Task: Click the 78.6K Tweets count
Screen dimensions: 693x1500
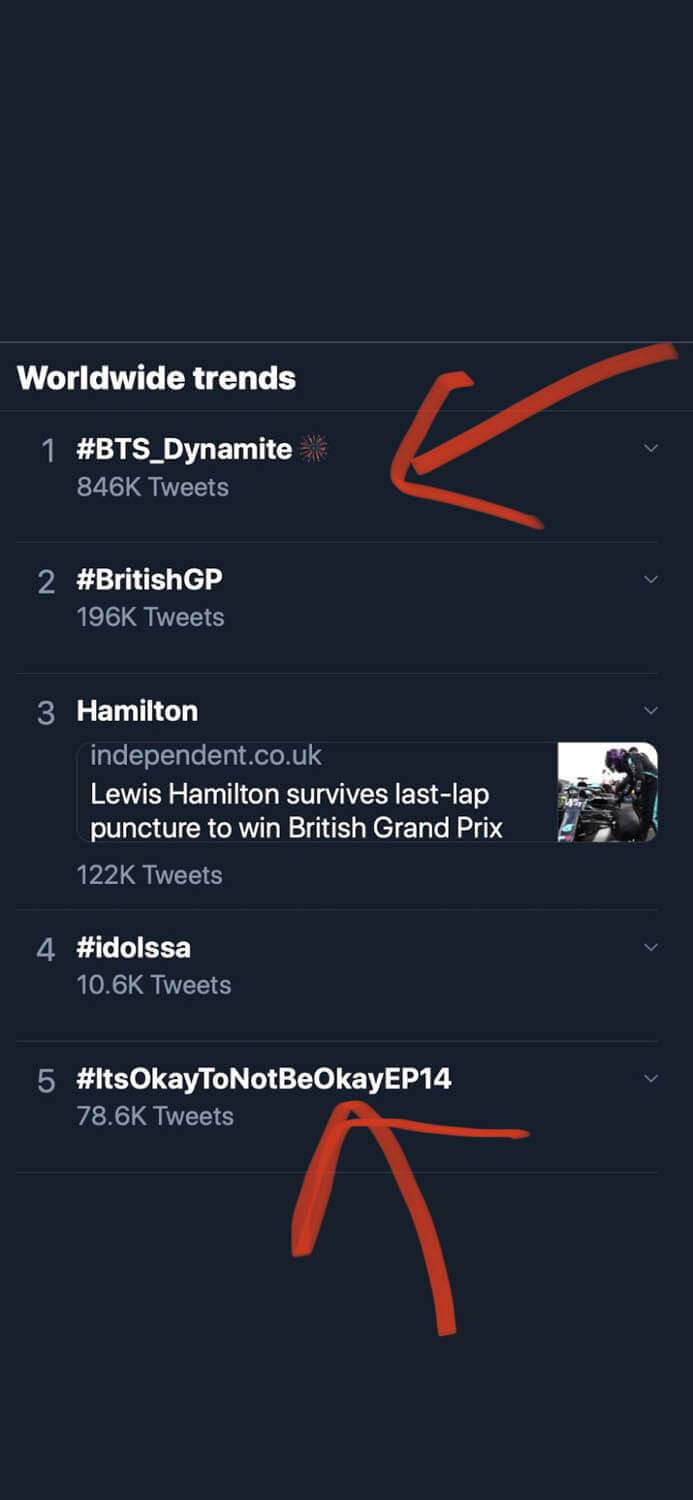Action: (155, 1117)
